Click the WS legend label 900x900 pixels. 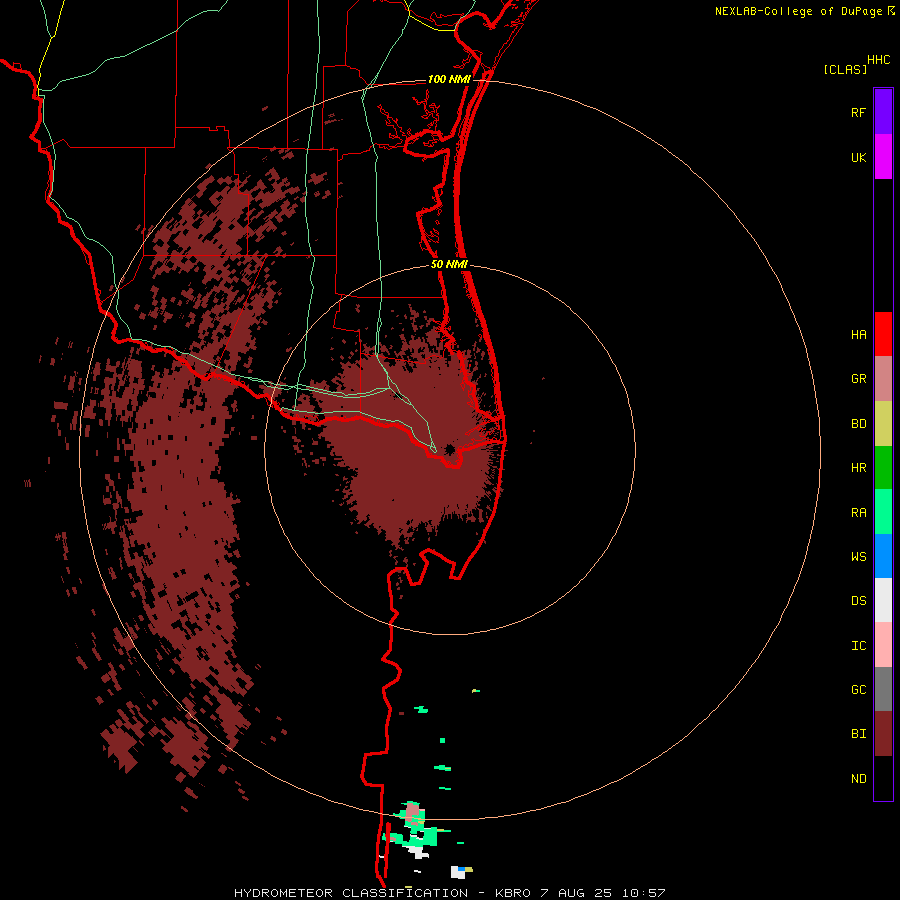pos(859,556)
